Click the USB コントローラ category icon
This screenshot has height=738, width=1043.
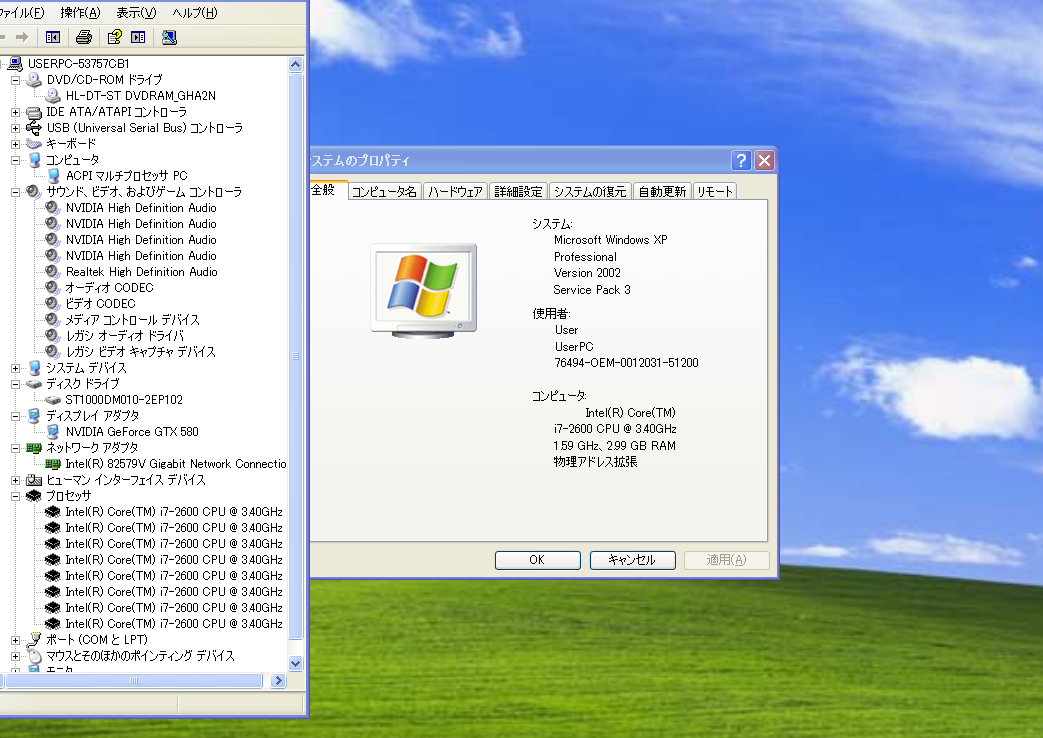pos(34,128)
